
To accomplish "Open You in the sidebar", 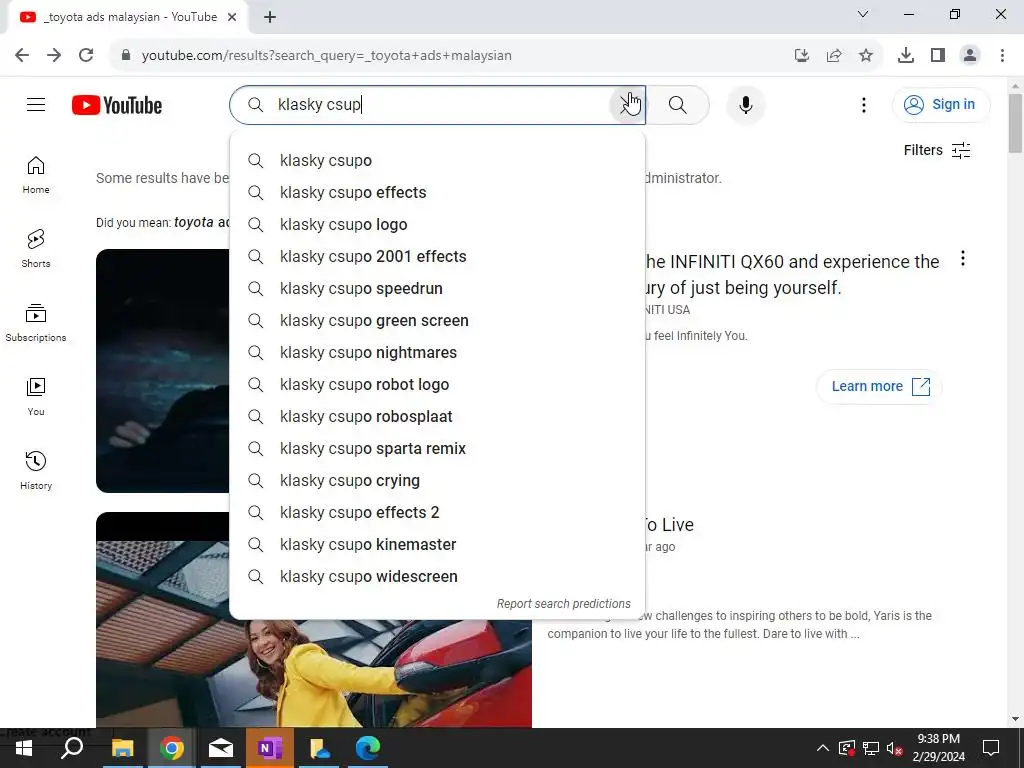I will [x=36, y=396].
